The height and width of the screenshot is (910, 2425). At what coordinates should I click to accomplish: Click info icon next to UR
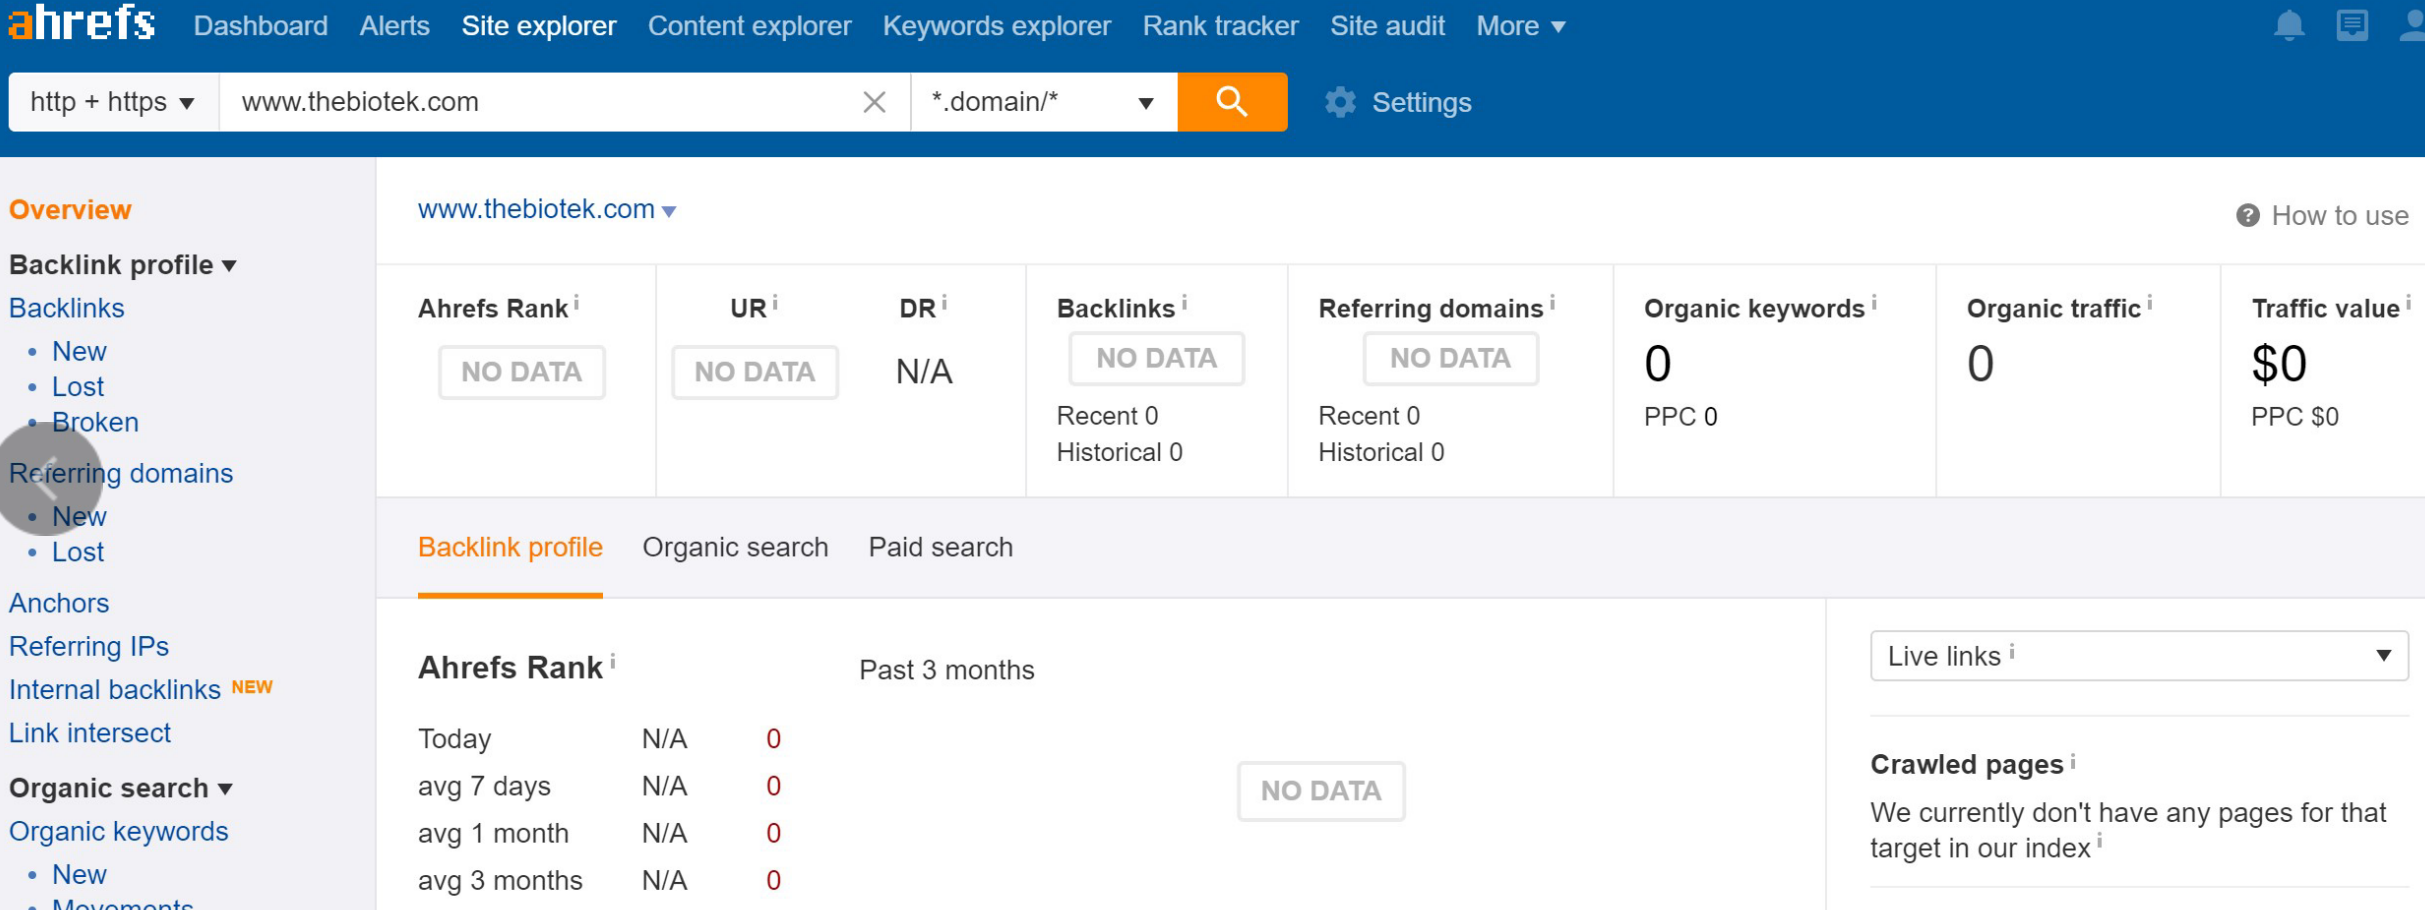click(x=776, y=303)
